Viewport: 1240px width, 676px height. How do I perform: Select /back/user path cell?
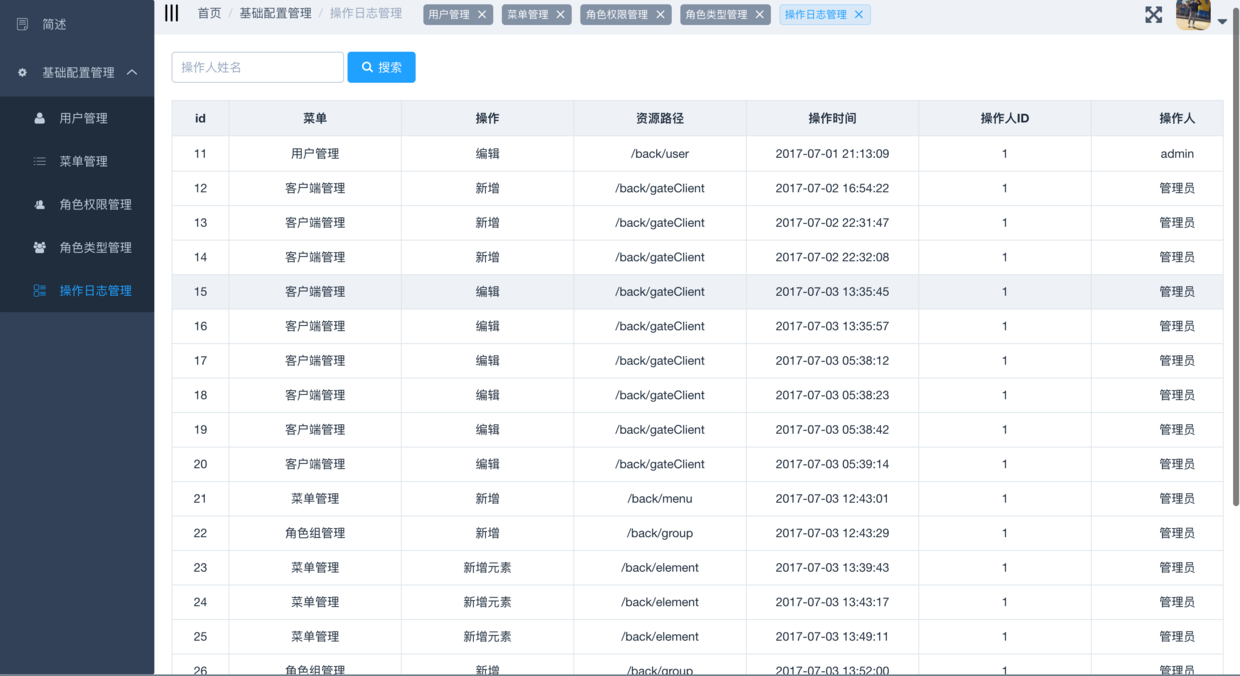click(x=660, y=154)
